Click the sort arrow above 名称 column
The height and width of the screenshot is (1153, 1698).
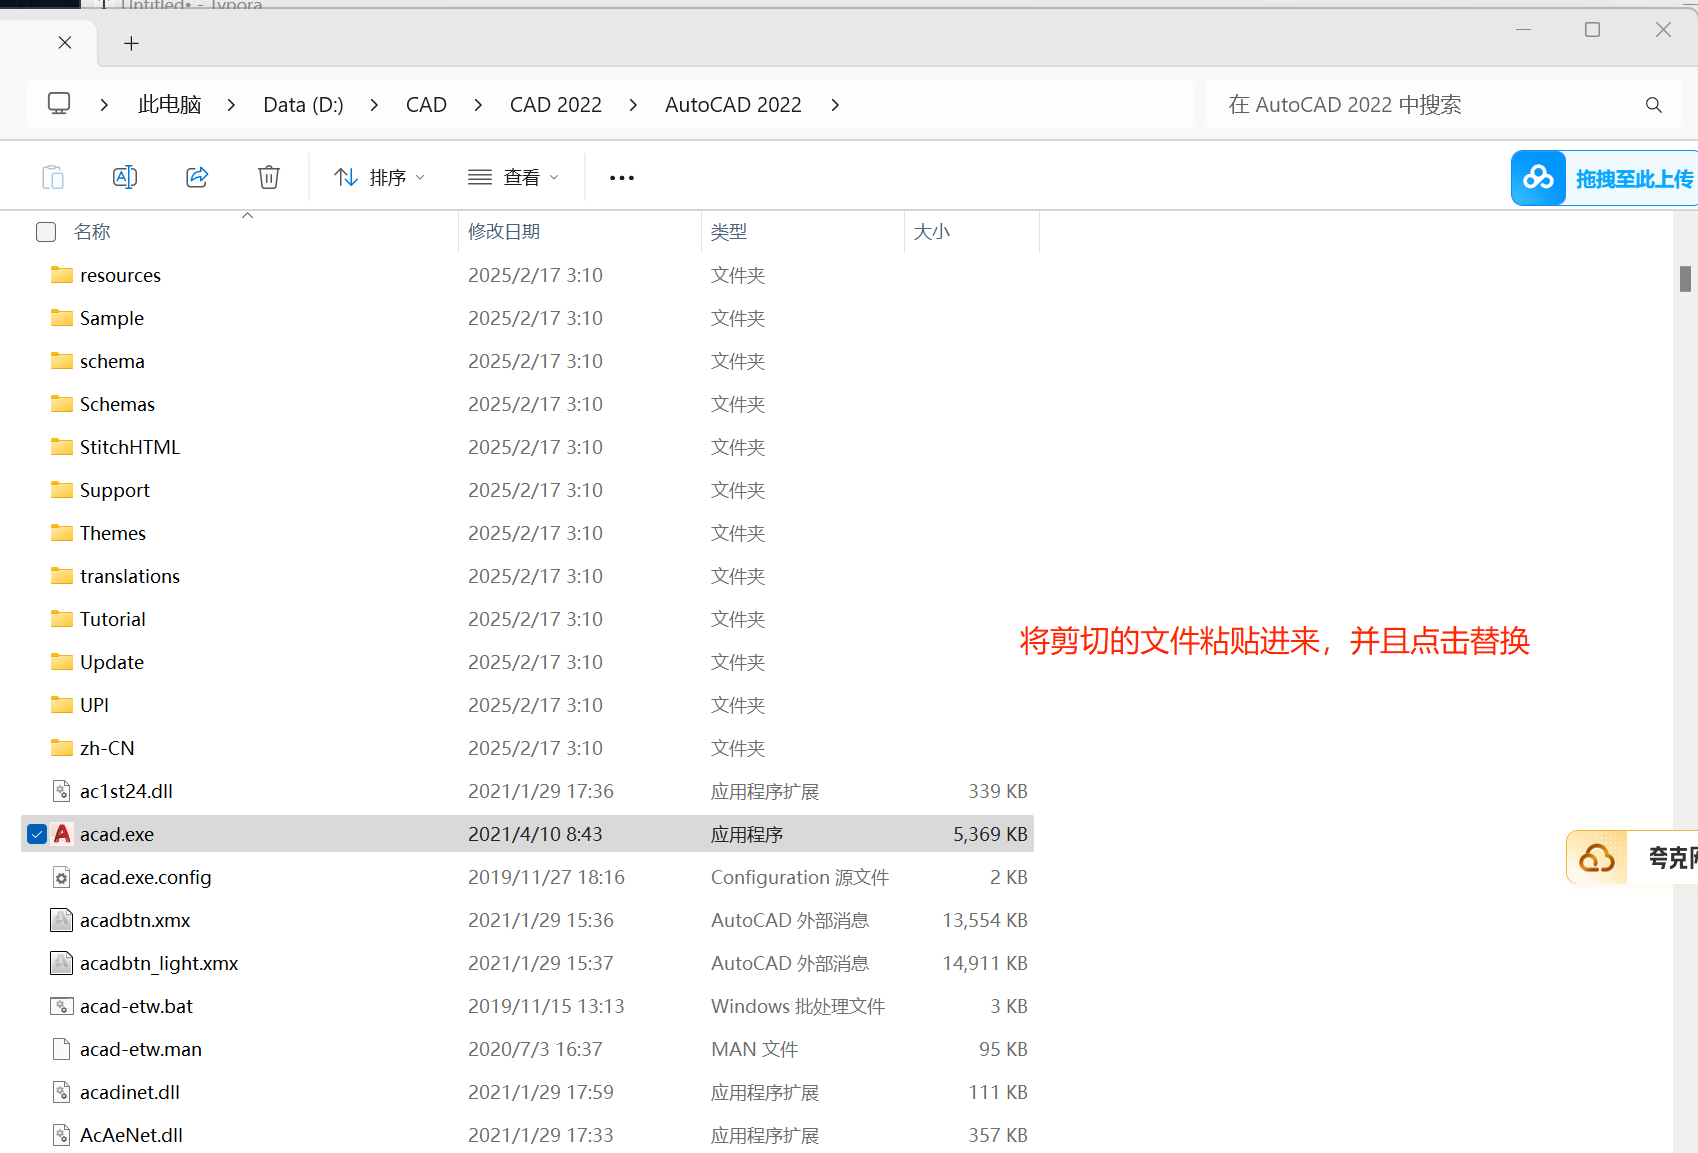(x=247, y=215)
